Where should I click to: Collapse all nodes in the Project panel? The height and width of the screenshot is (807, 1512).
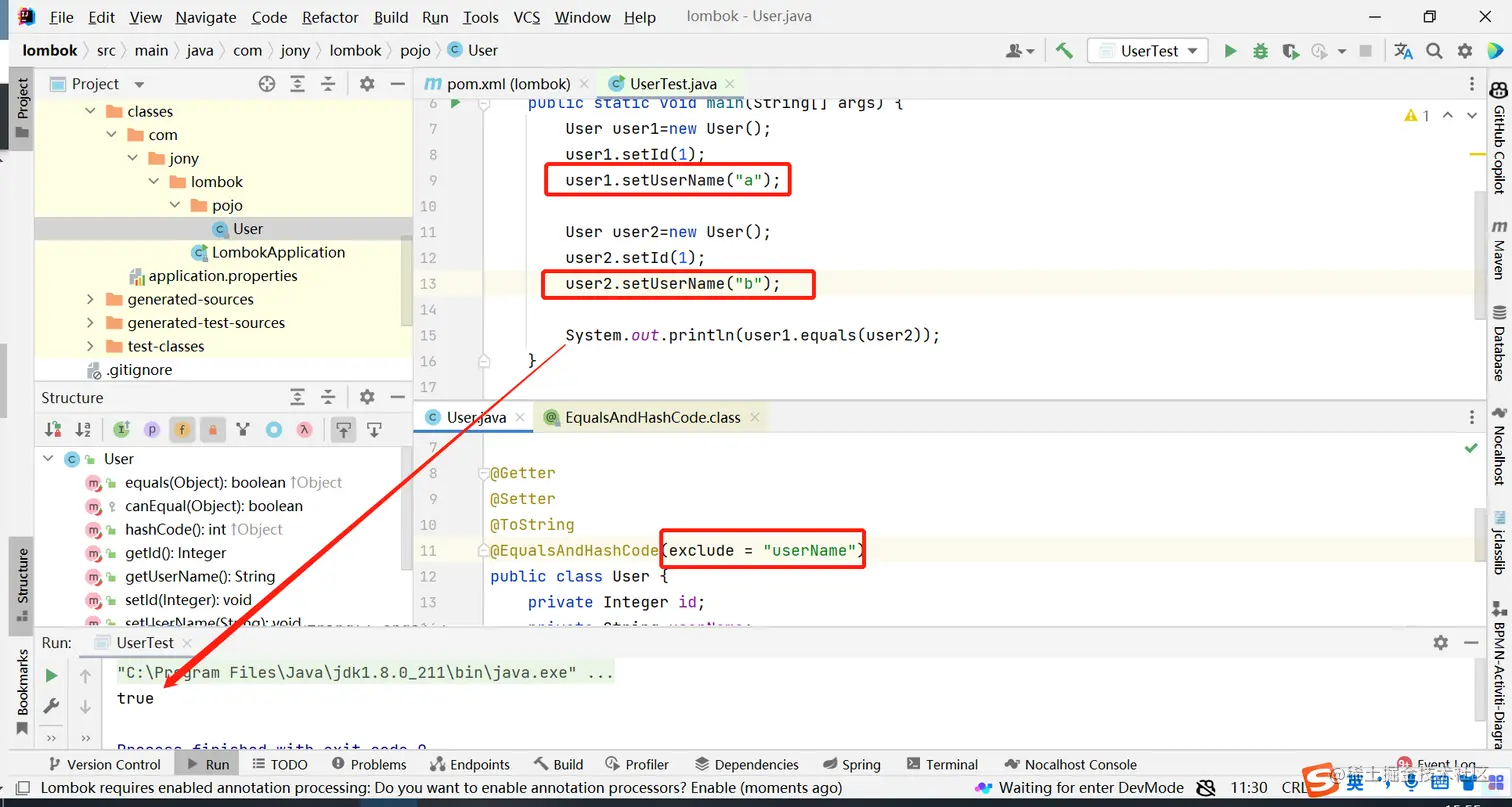point(327,84)
